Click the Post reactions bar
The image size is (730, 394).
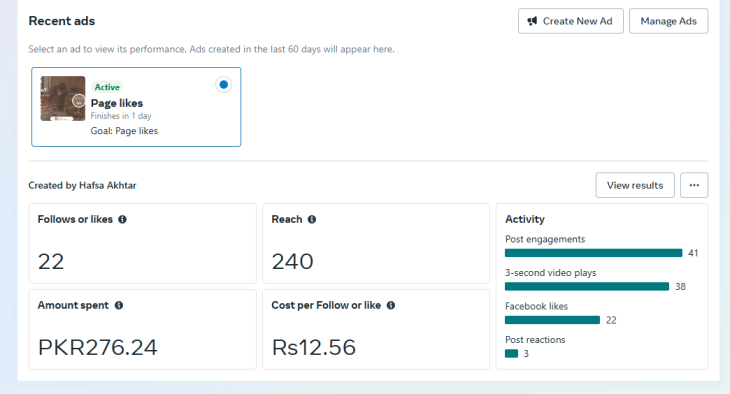point(512,353)
